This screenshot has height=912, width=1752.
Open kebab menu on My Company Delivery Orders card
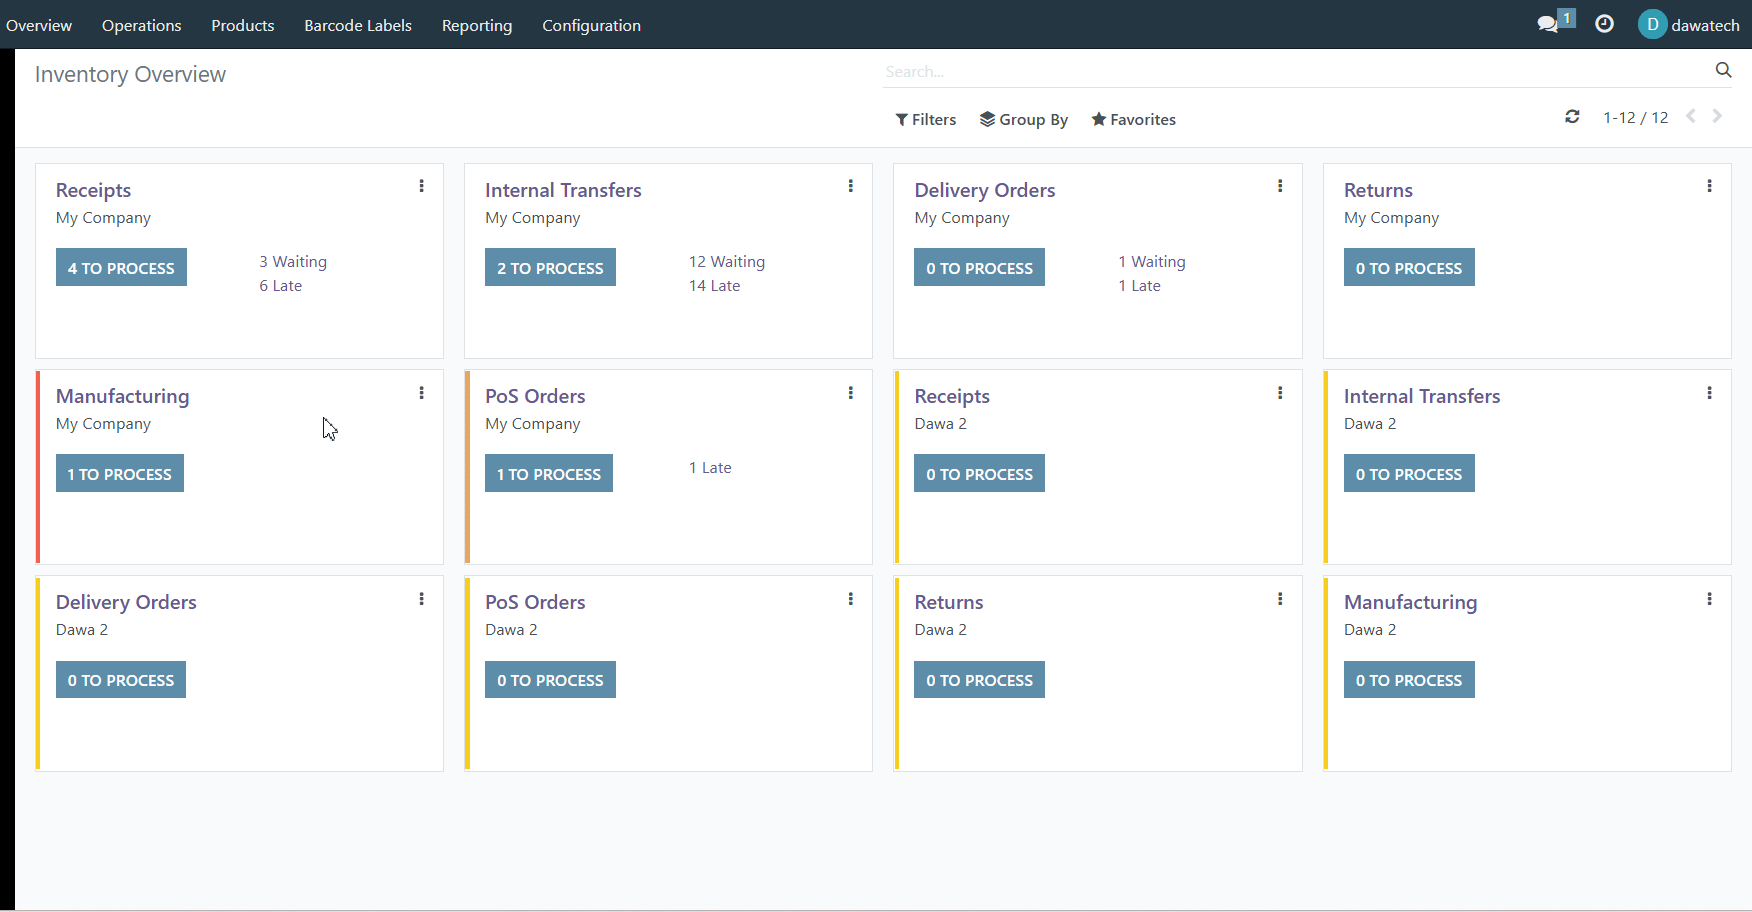[x=1280, y=186]
